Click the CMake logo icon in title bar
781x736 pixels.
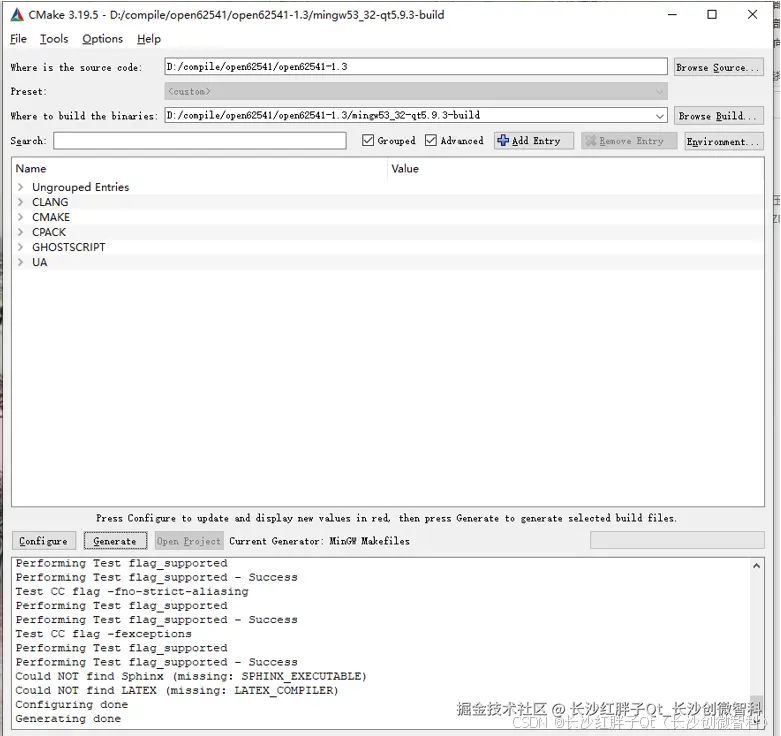click(17, 15)
